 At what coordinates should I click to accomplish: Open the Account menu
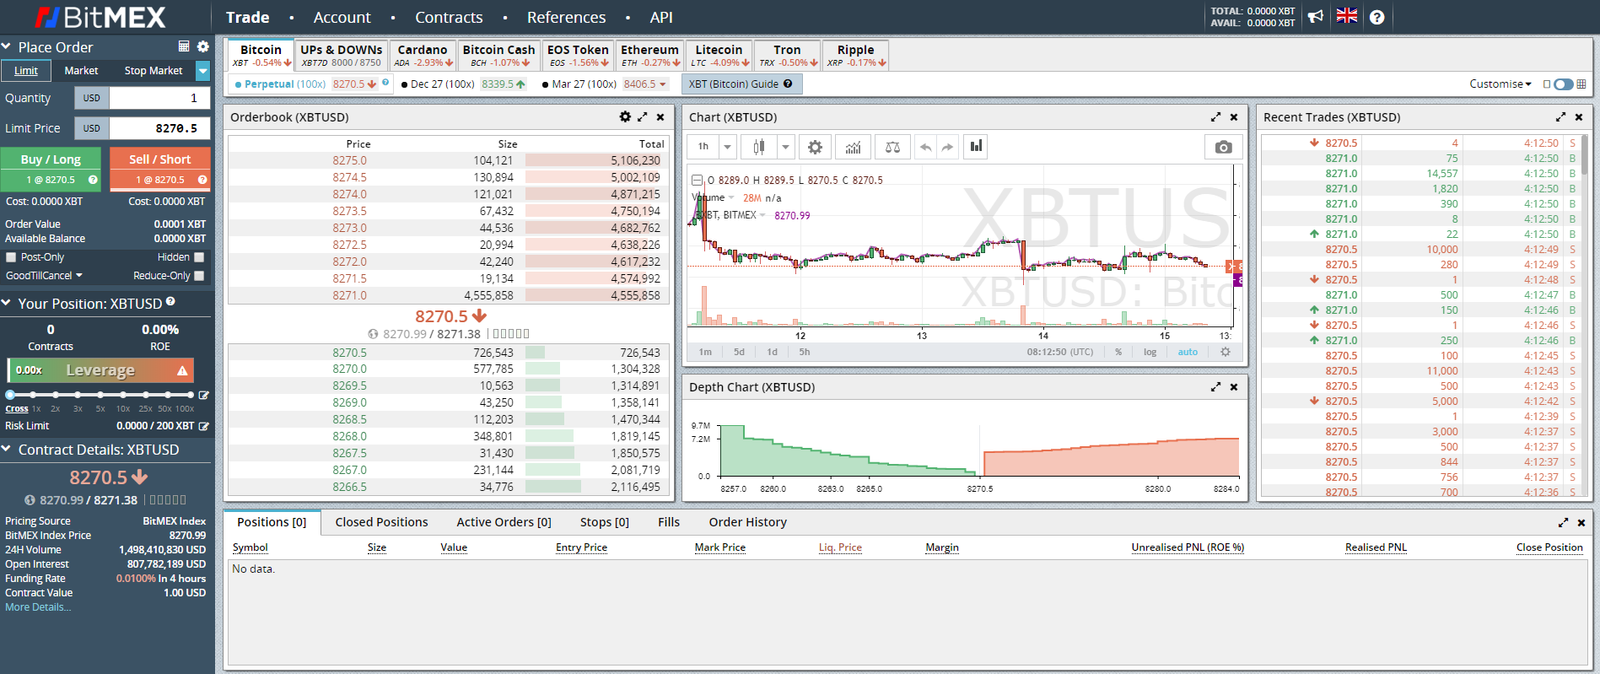pyautogui.click(x=342, y=17)
